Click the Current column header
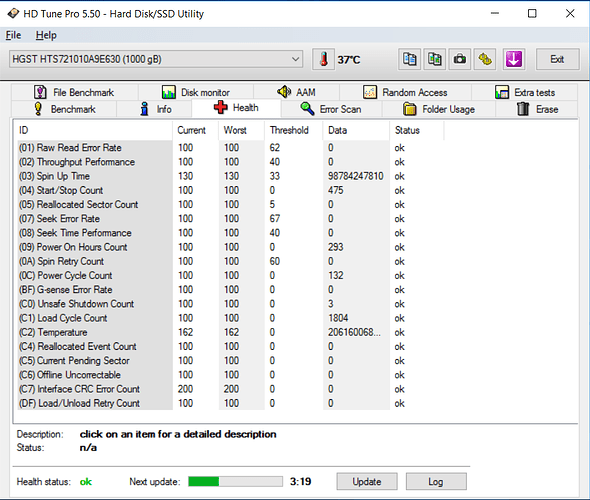This screenshot has width=590, height=500. [x=196, y=130]
